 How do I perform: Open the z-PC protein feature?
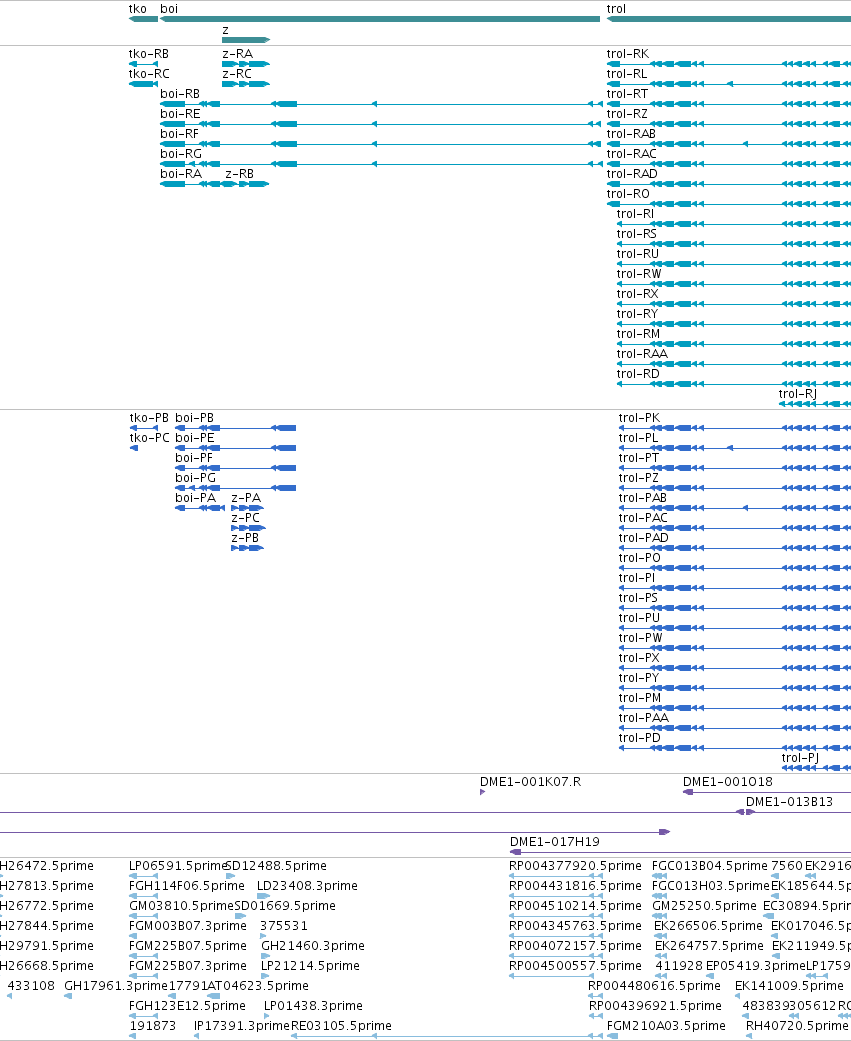[246, 517]
